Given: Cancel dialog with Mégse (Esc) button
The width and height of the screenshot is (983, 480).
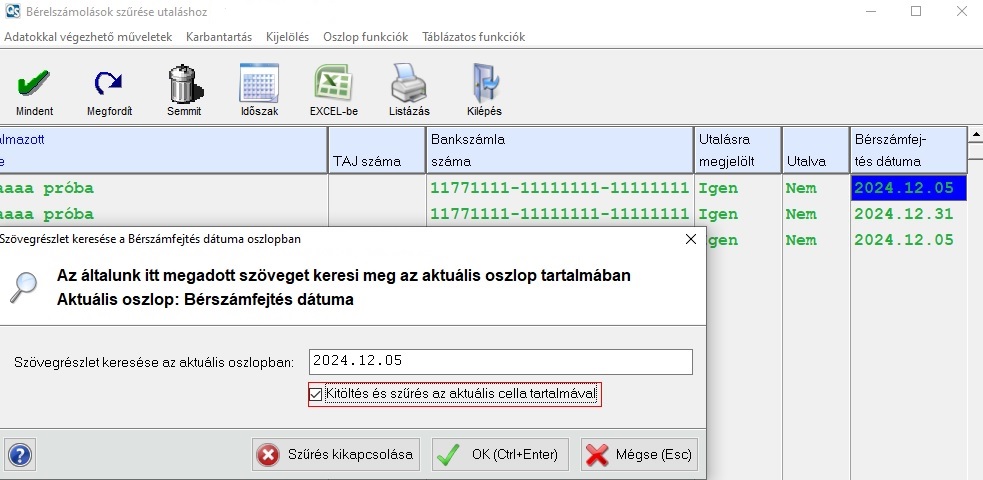Looking at the screenshot, I should 639,455.
